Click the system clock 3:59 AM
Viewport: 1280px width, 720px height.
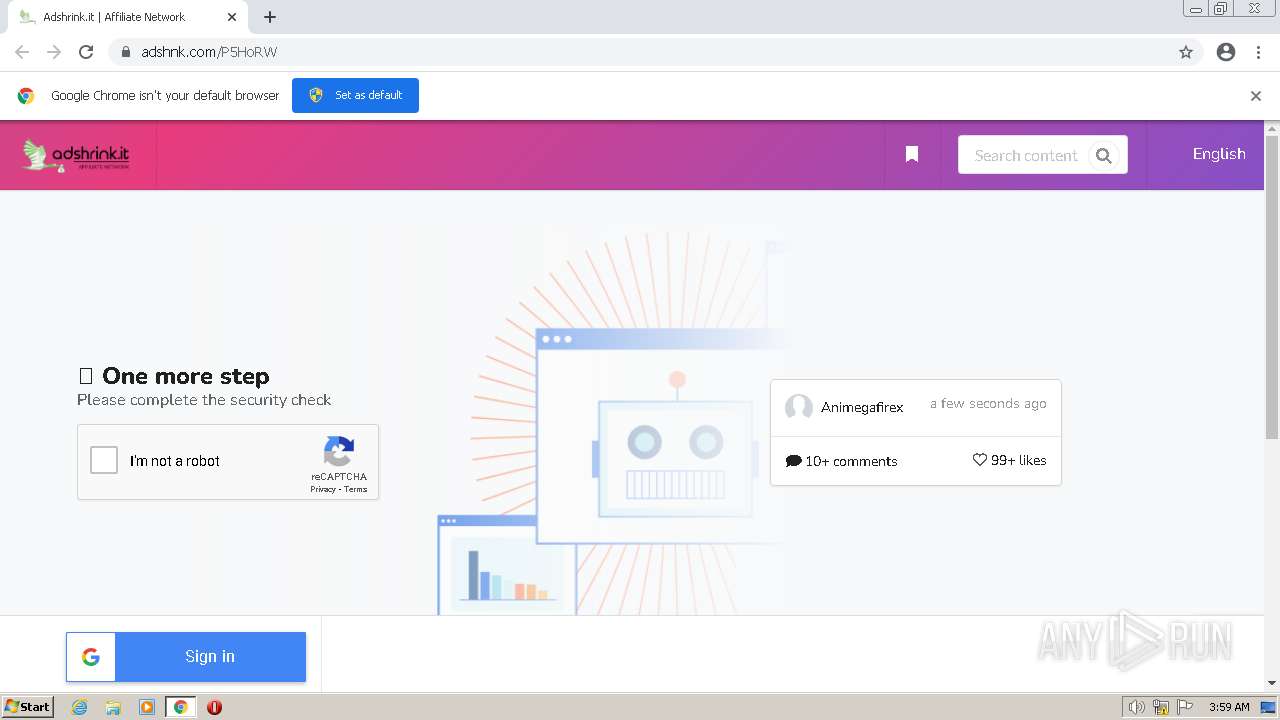pos(1229,707)
